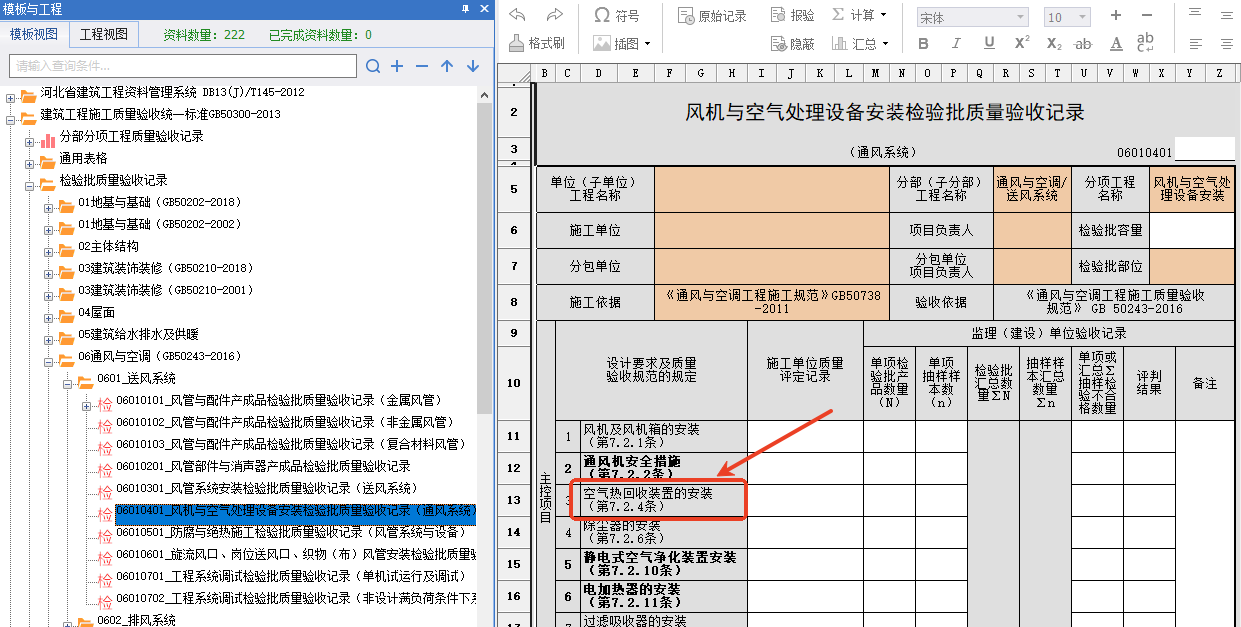This screenshot has width=1241, height=627.
Task: Open the 宋体 font name dropdown
Action: (973, 17)
